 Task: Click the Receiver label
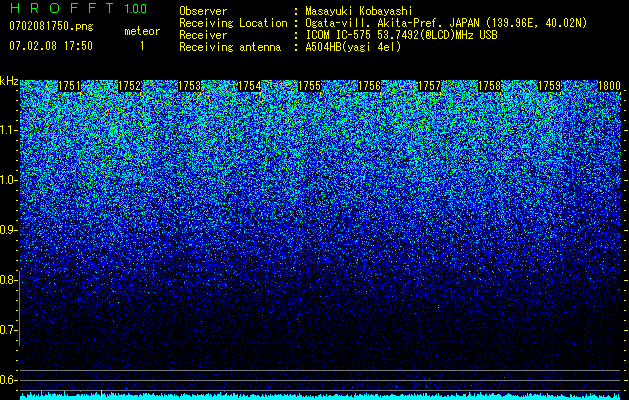[x=203, y=35]
